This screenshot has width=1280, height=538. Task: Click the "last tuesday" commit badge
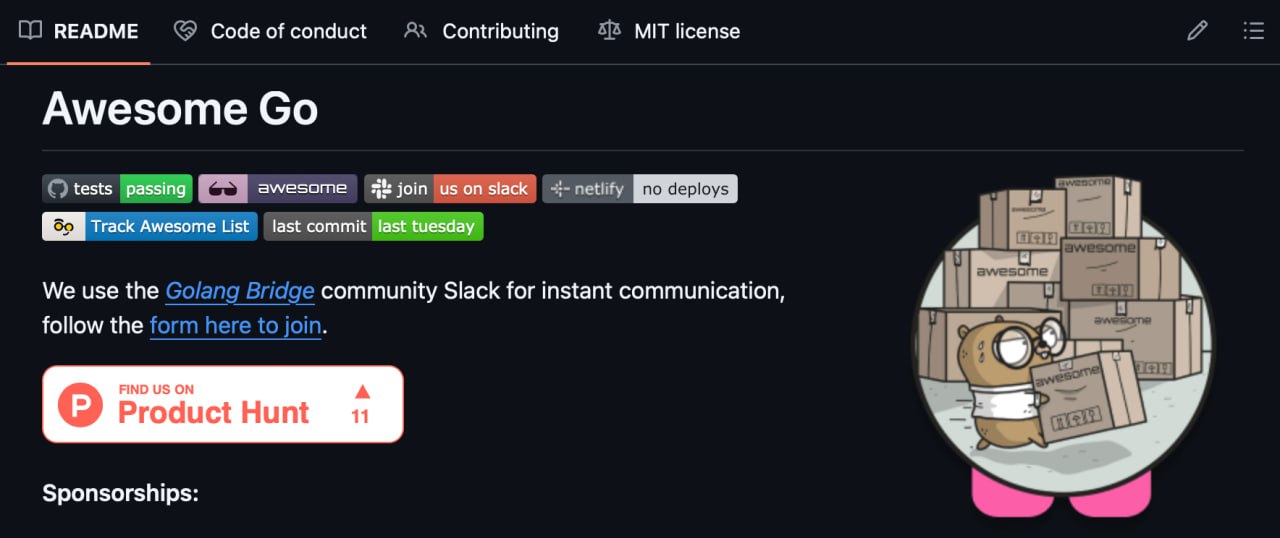pyautogui.click(x=427, y=226)
